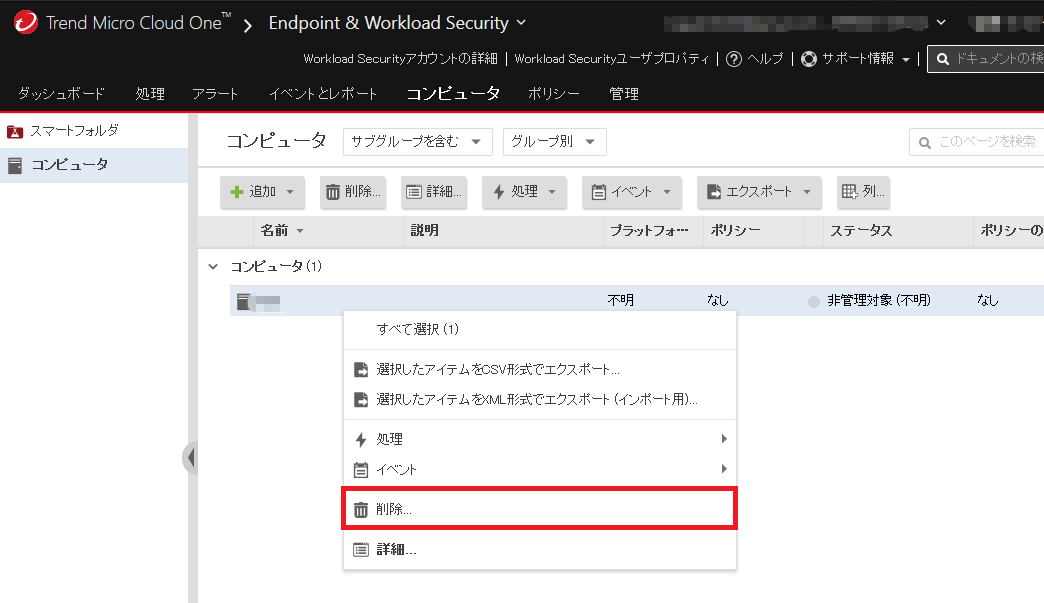Click the Smart Folder icon in sidebar
This screenshot has height=603, width=1044.
(15, 132)
